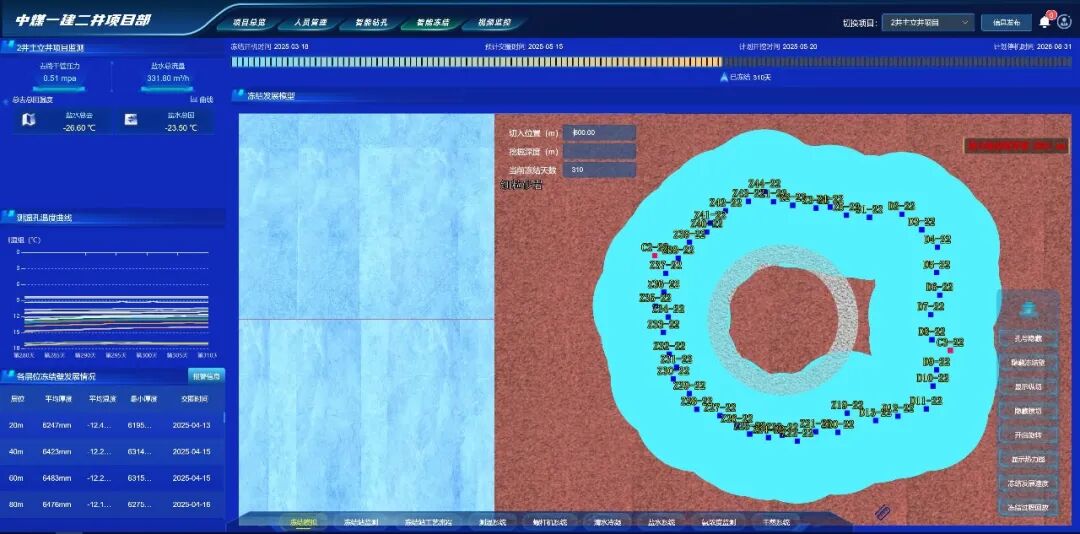The height and width of the screenshot is (534, 1080).
Task: Click 冻结过程回放 replay button
Action: coord(1028,507)
